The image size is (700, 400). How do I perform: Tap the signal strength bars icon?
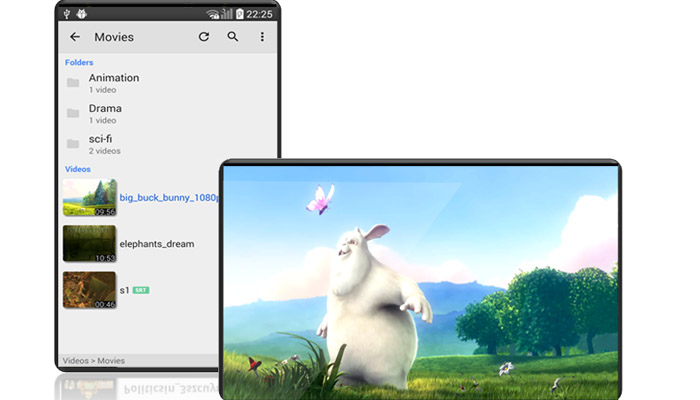pos(227,14)
